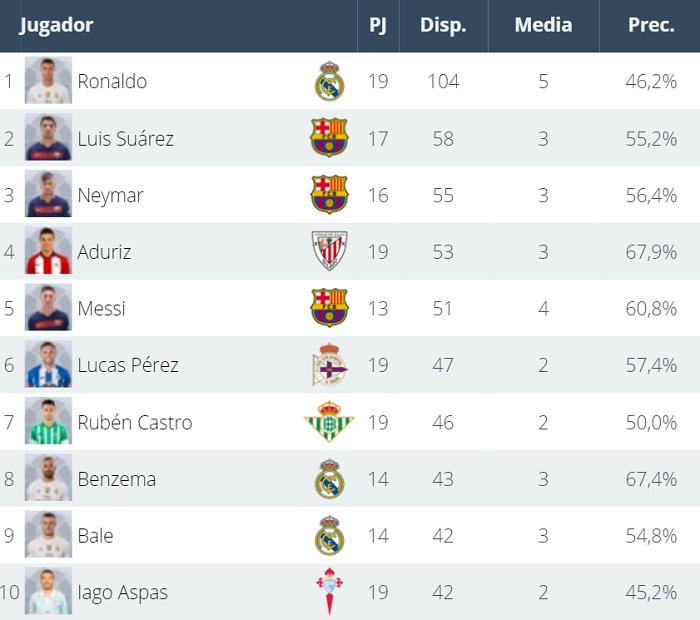Click the Barcelona crest in Messi row
The width and height of the screenshot is (700, 620).
(329, 308)
